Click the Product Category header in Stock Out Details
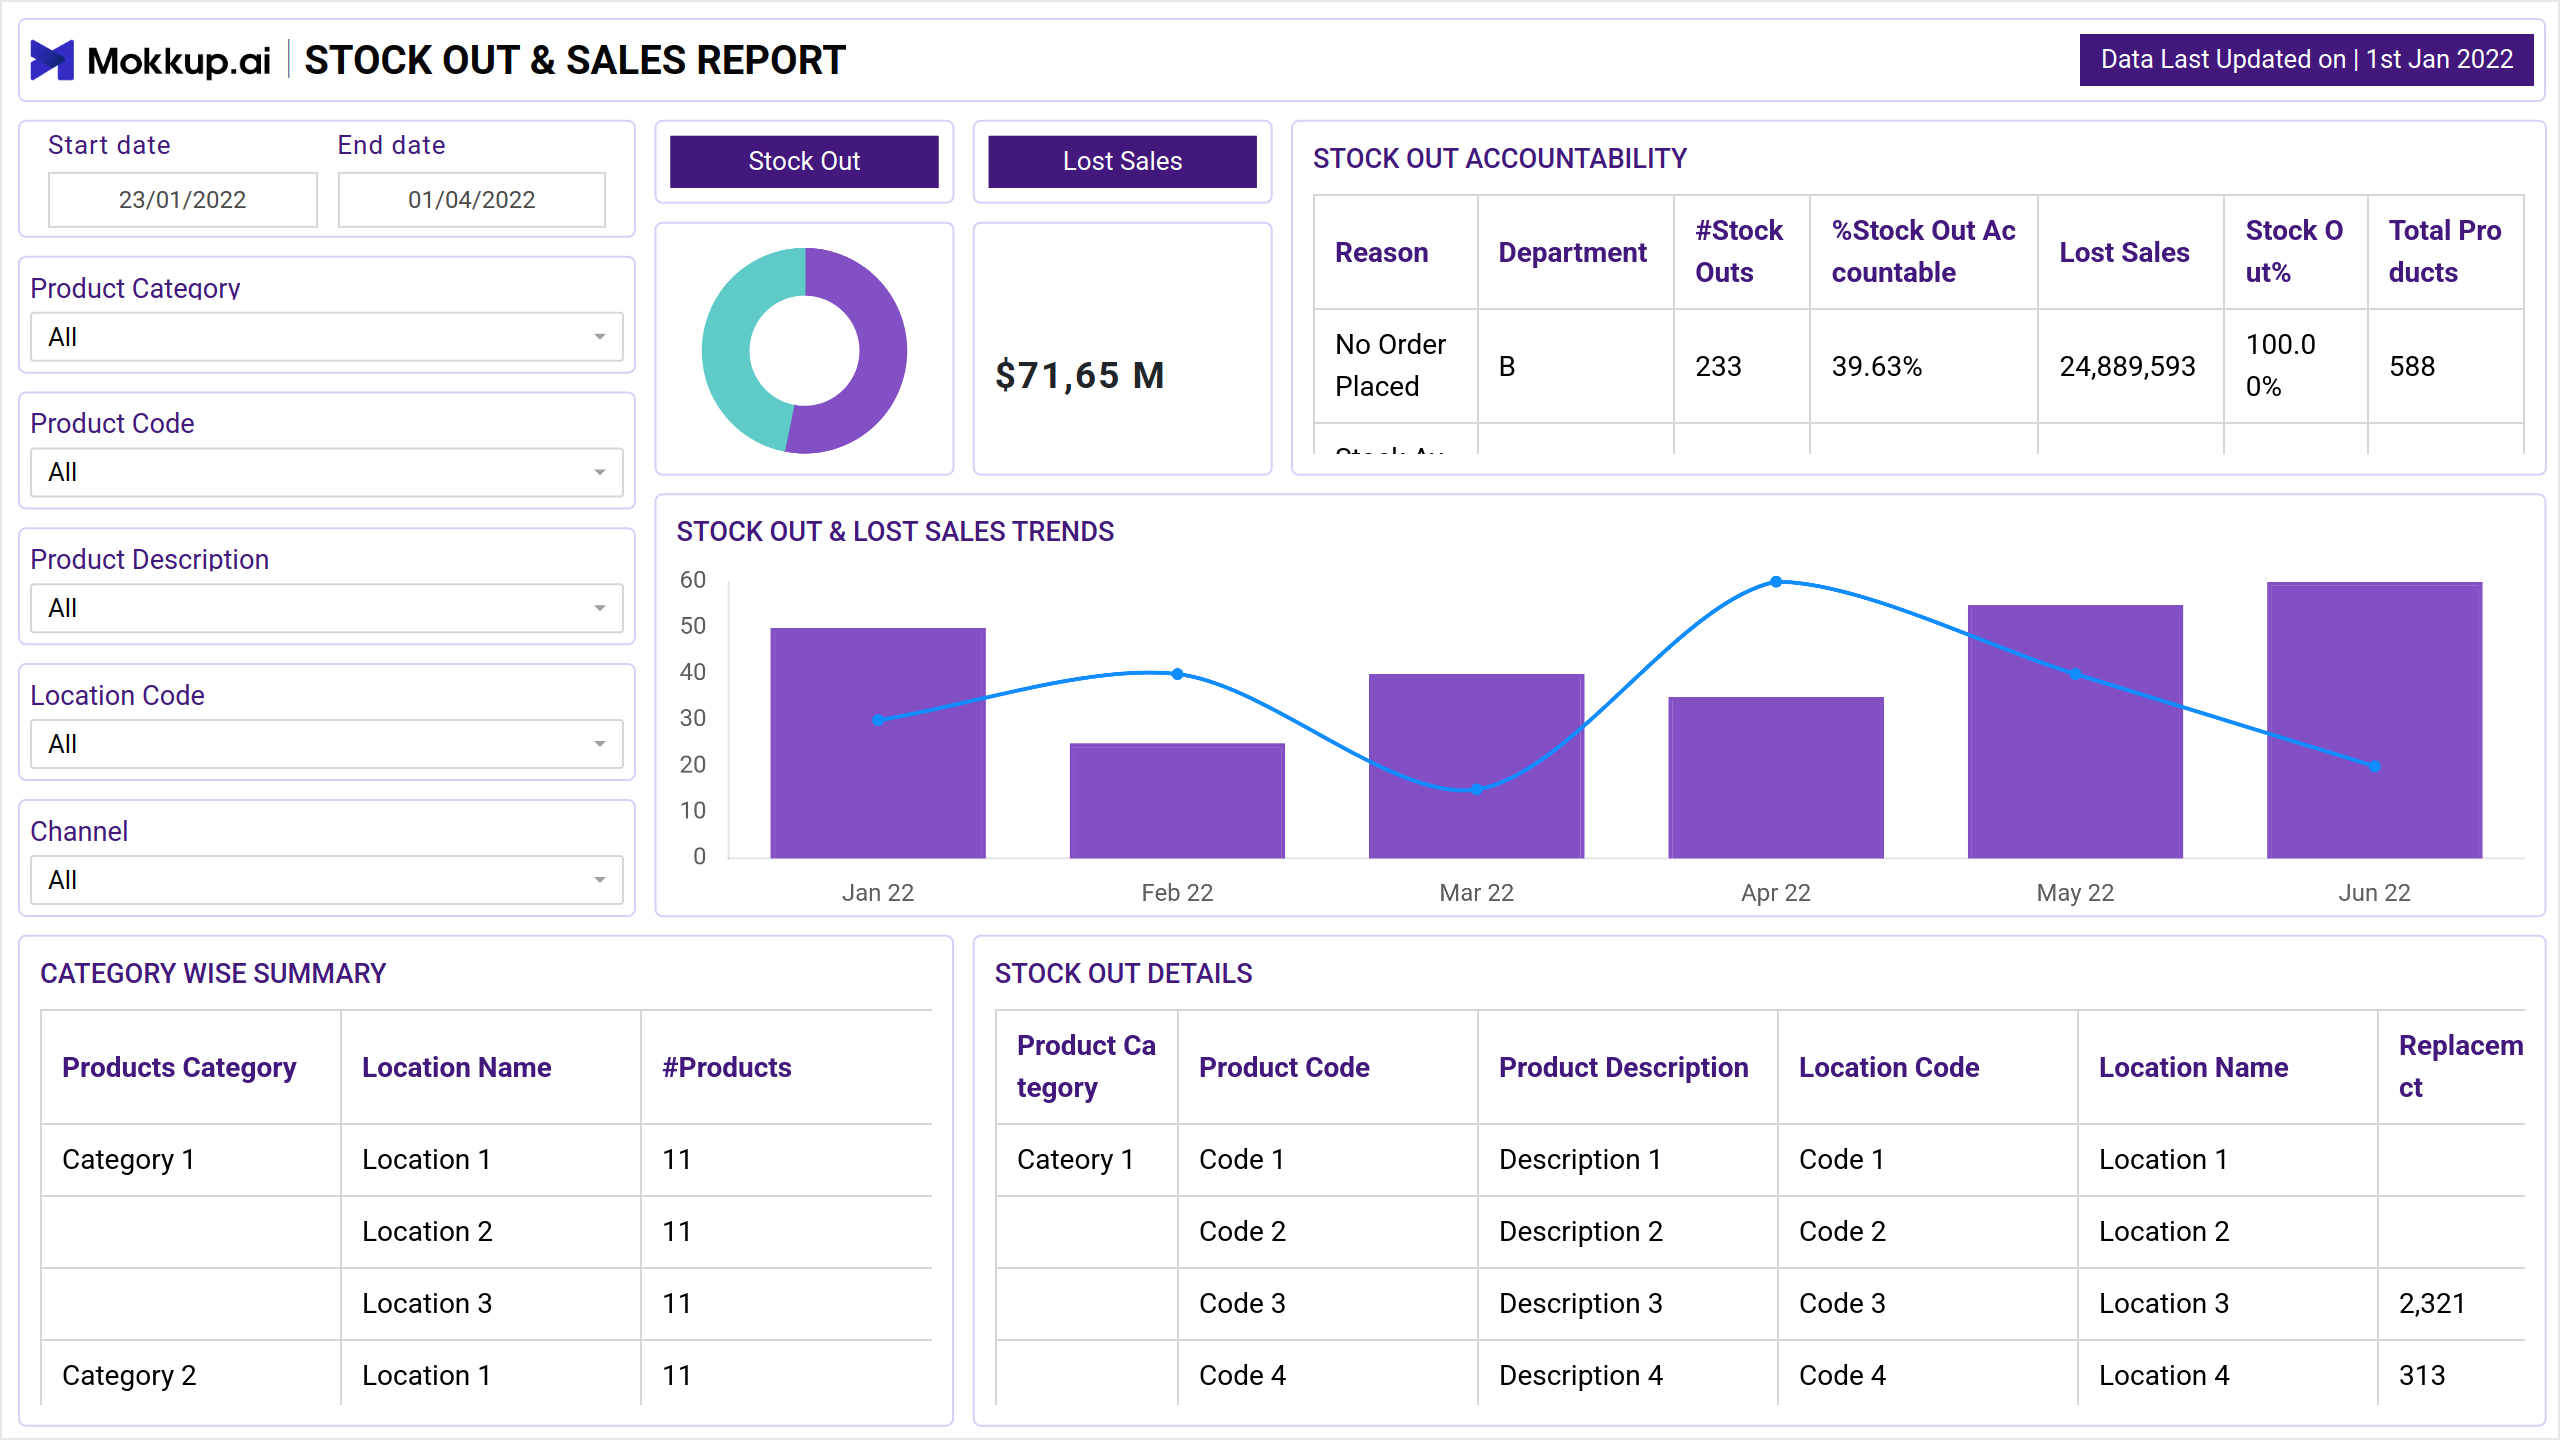This screenshot has height=1440, width=2560. tap(1086, 1066)
